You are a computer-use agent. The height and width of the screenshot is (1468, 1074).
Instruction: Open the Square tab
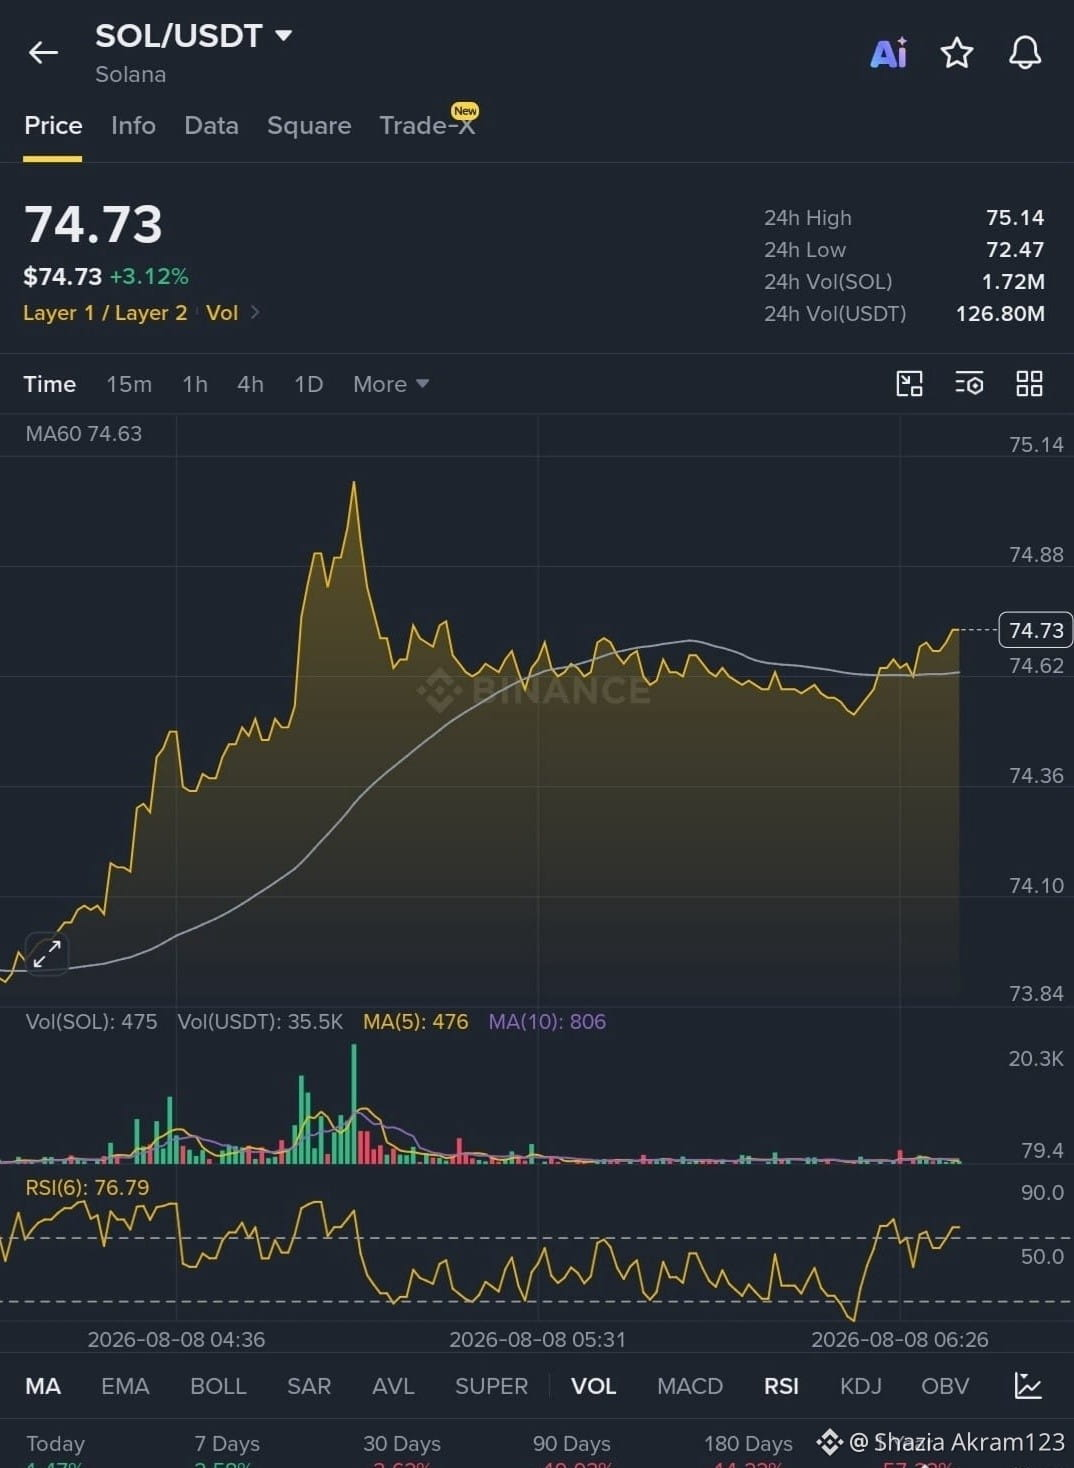click(x=309, y=125)
